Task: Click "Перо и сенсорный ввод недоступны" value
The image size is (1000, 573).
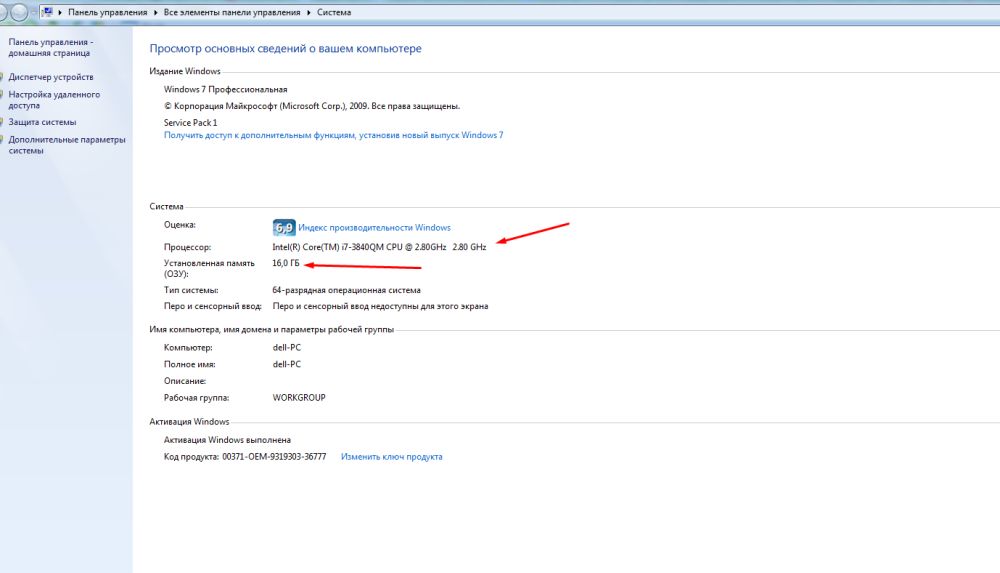Action: click(380, 306)
